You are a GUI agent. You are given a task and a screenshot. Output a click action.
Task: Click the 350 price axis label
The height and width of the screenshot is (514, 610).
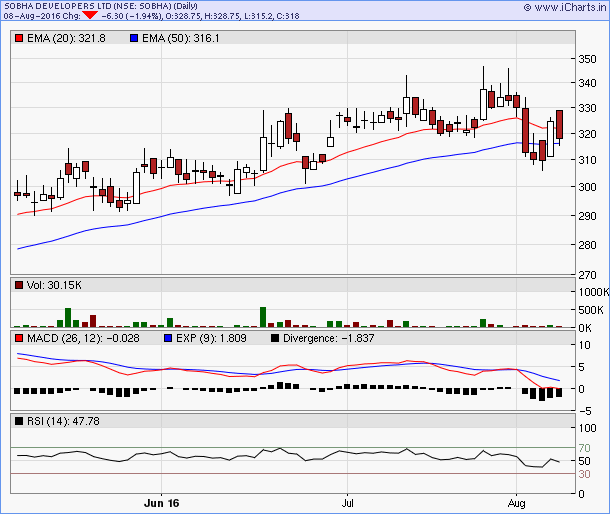point(587,59)
